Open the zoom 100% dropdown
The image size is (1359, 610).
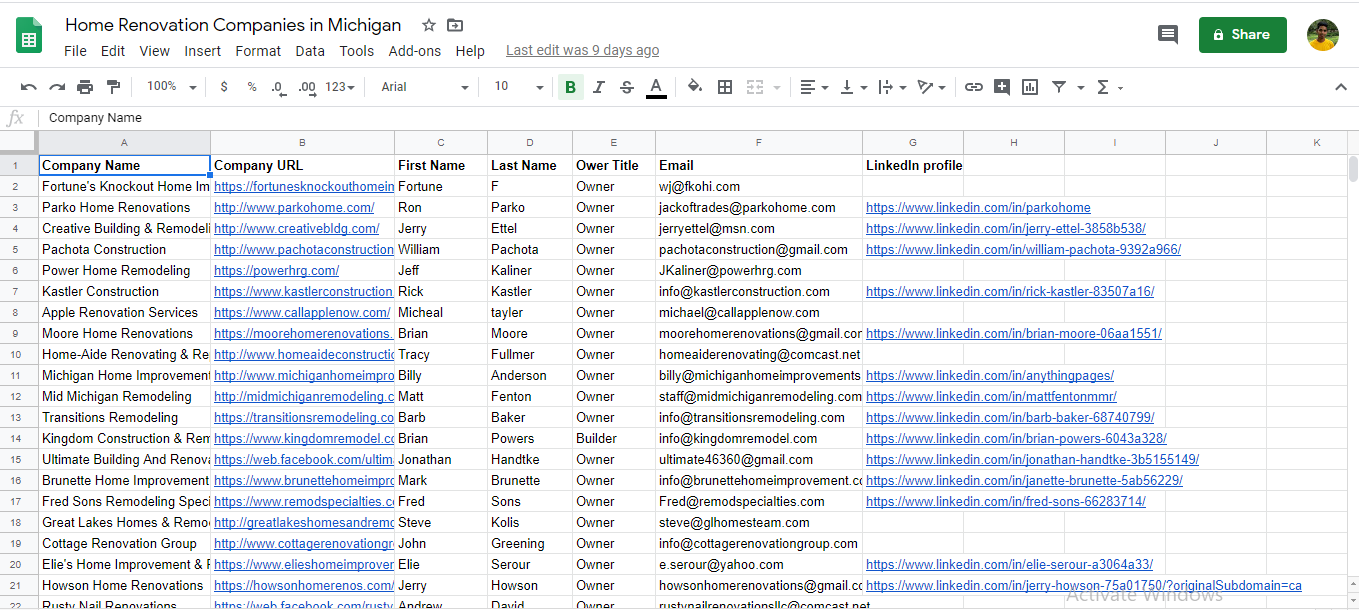171,87
